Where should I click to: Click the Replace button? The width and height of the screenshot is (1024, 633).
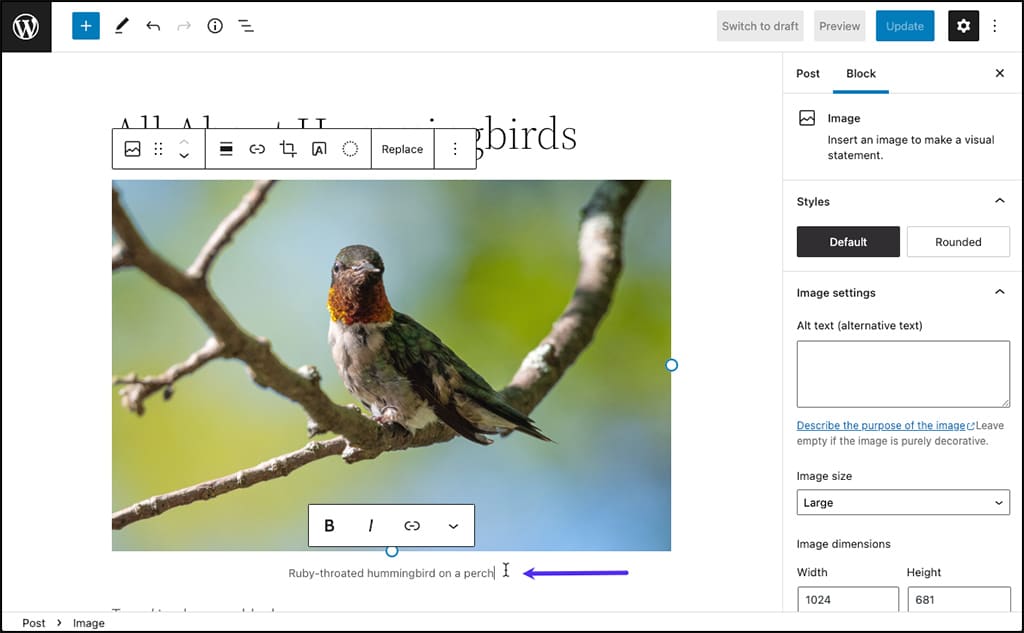(402, 148)
